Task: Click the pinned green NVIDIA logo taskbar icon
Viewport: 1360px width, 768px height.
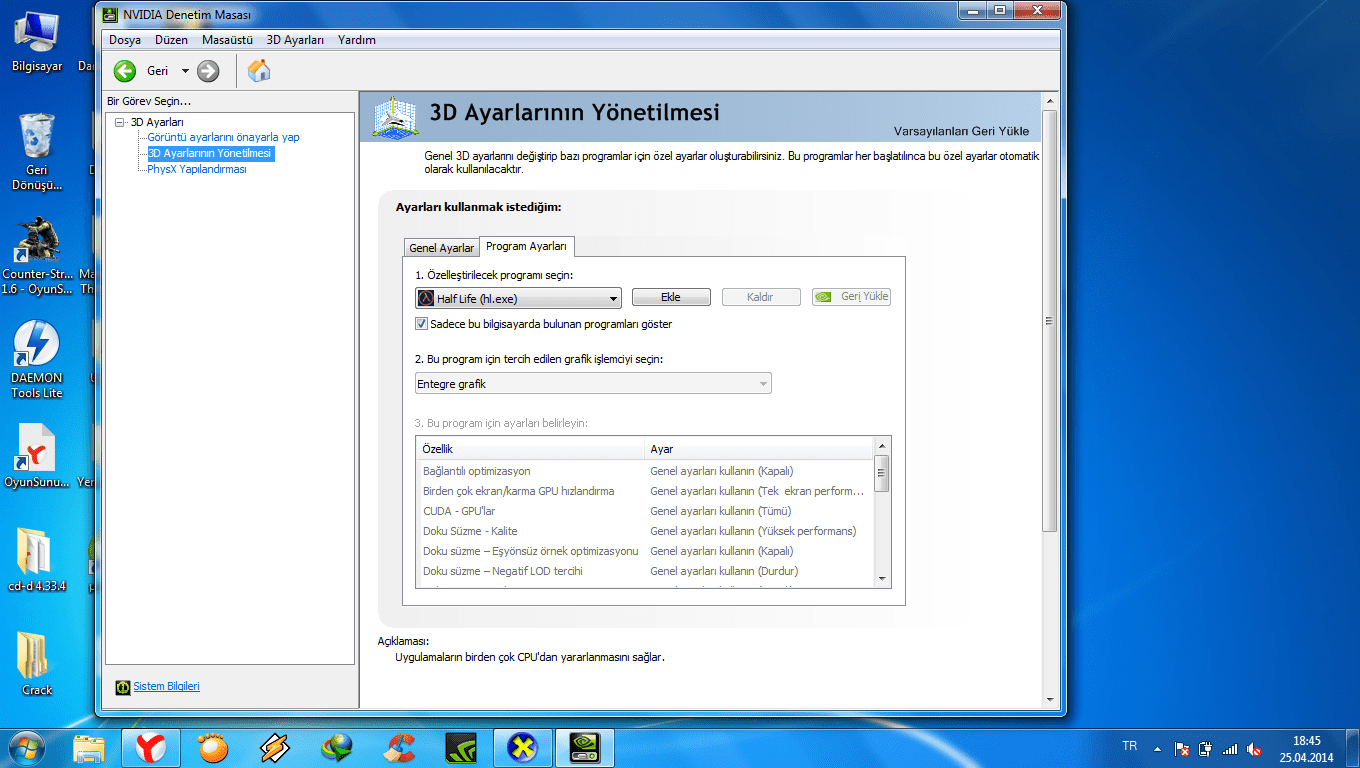Action: point(460,747)
